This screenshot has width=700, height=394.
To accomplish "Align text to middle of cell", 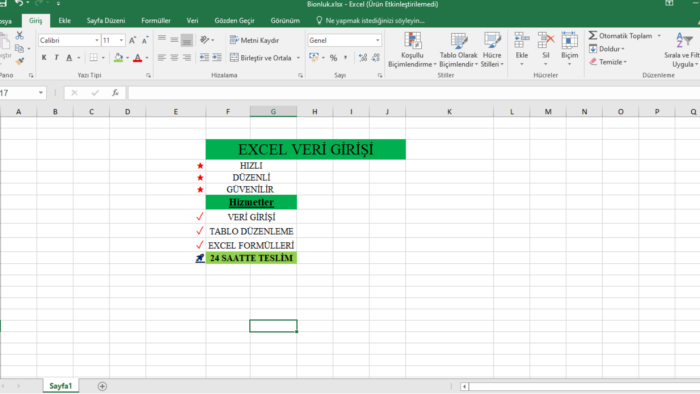I will point(175,40).
